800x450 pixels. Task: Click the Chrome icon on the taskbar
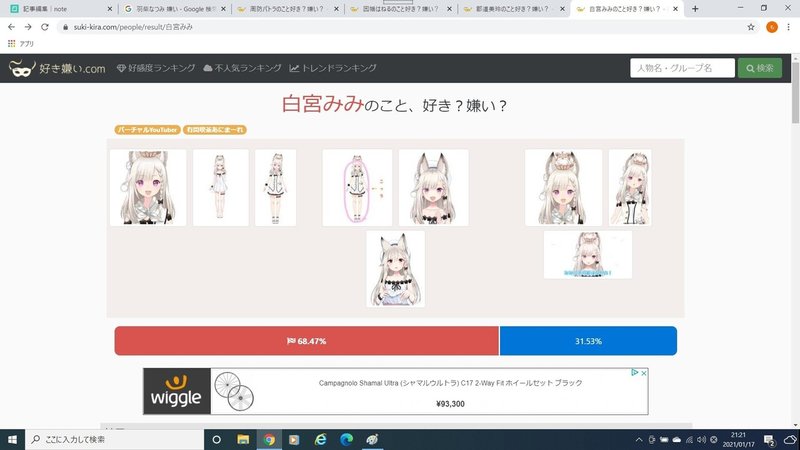coord(269,439)
